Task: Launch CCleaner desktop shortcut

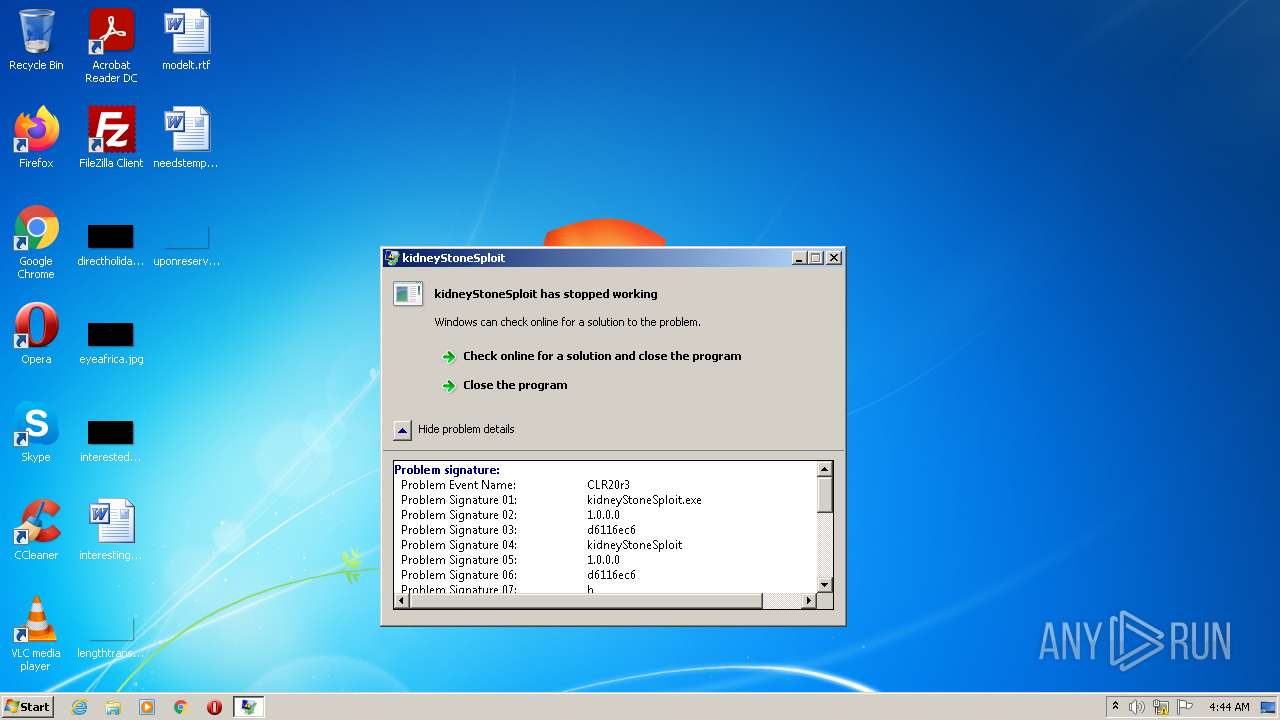Action: 36,530
